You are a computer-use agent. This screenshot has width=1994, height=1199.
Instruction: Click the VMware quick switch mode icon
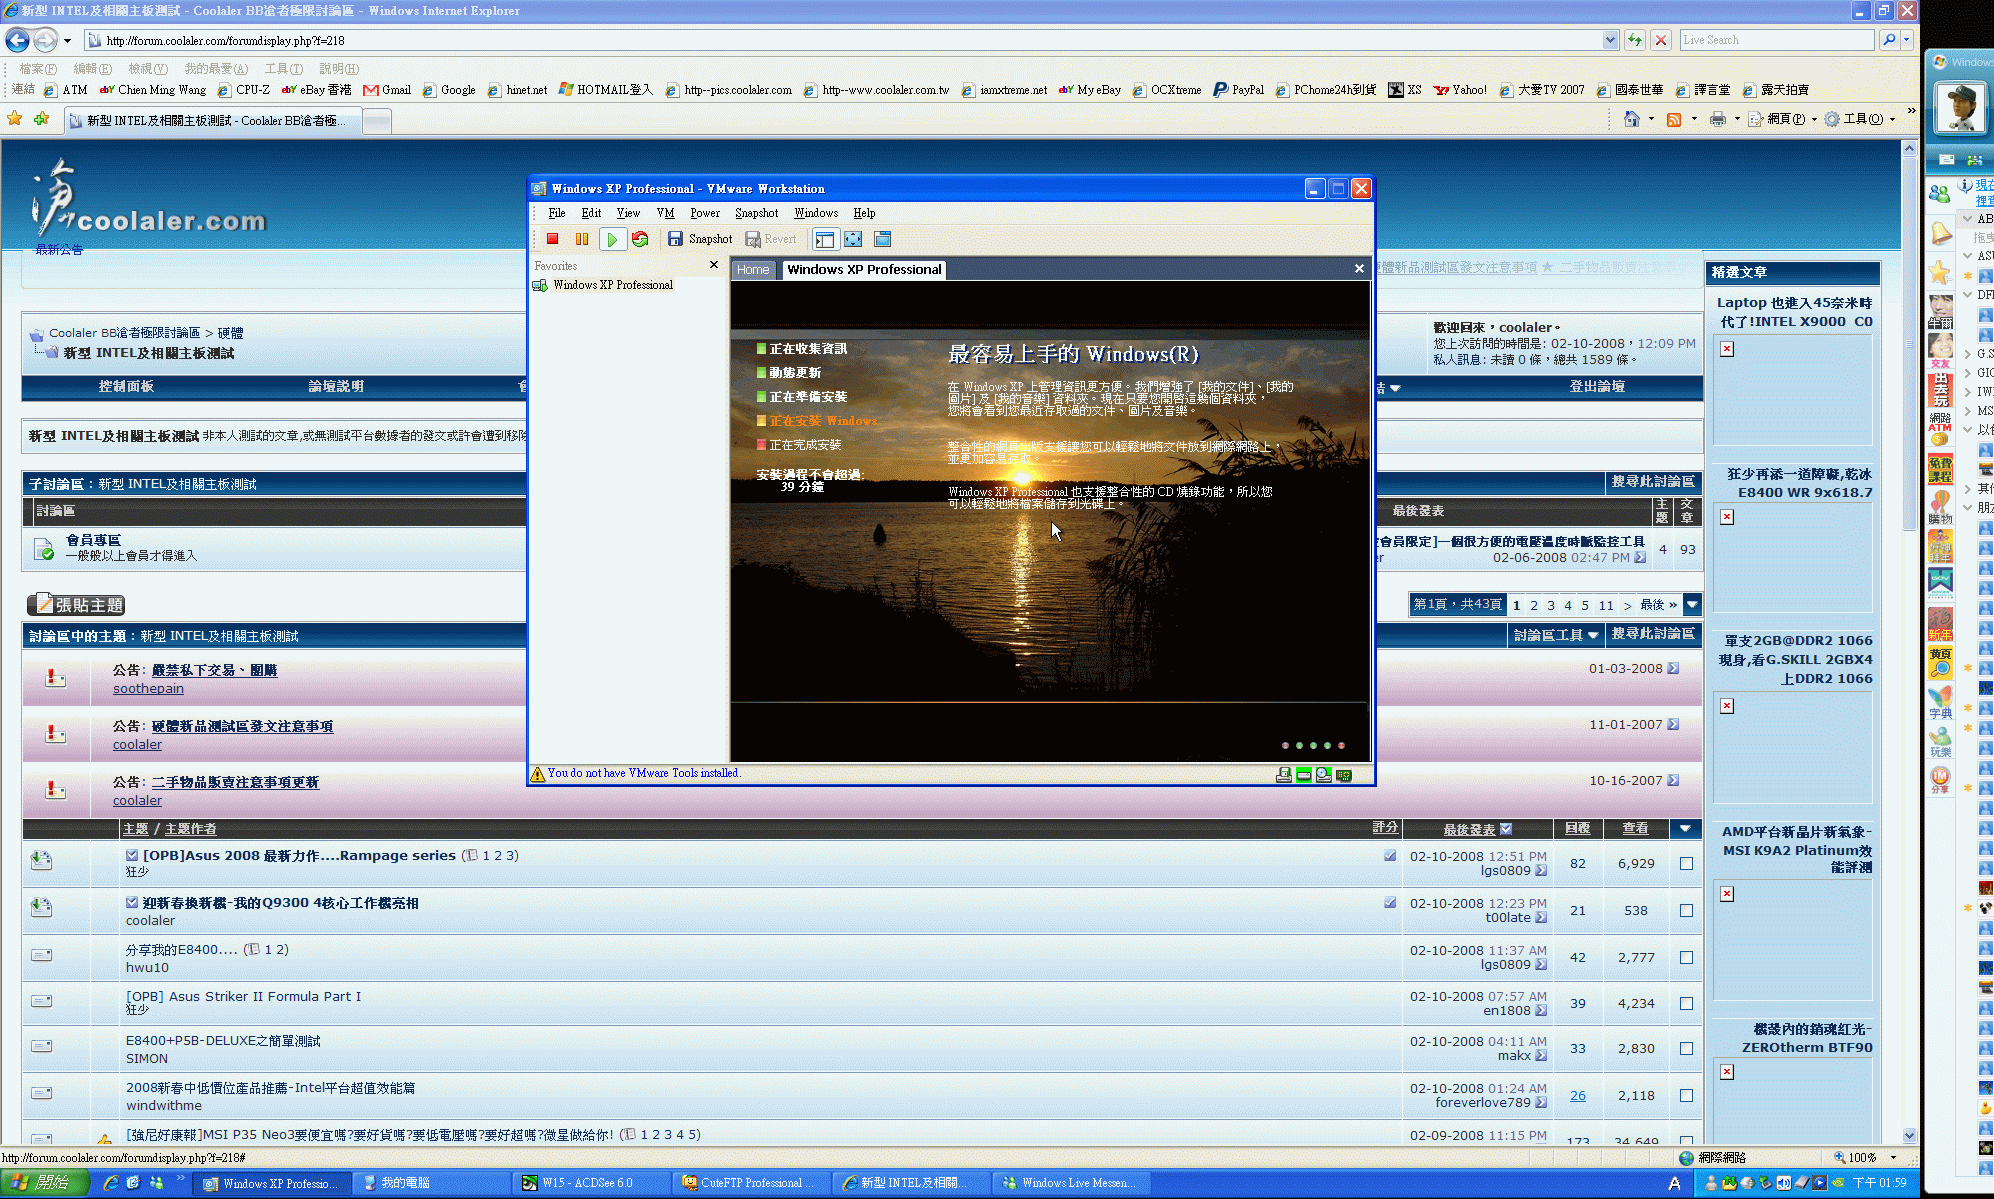[883, 239]
